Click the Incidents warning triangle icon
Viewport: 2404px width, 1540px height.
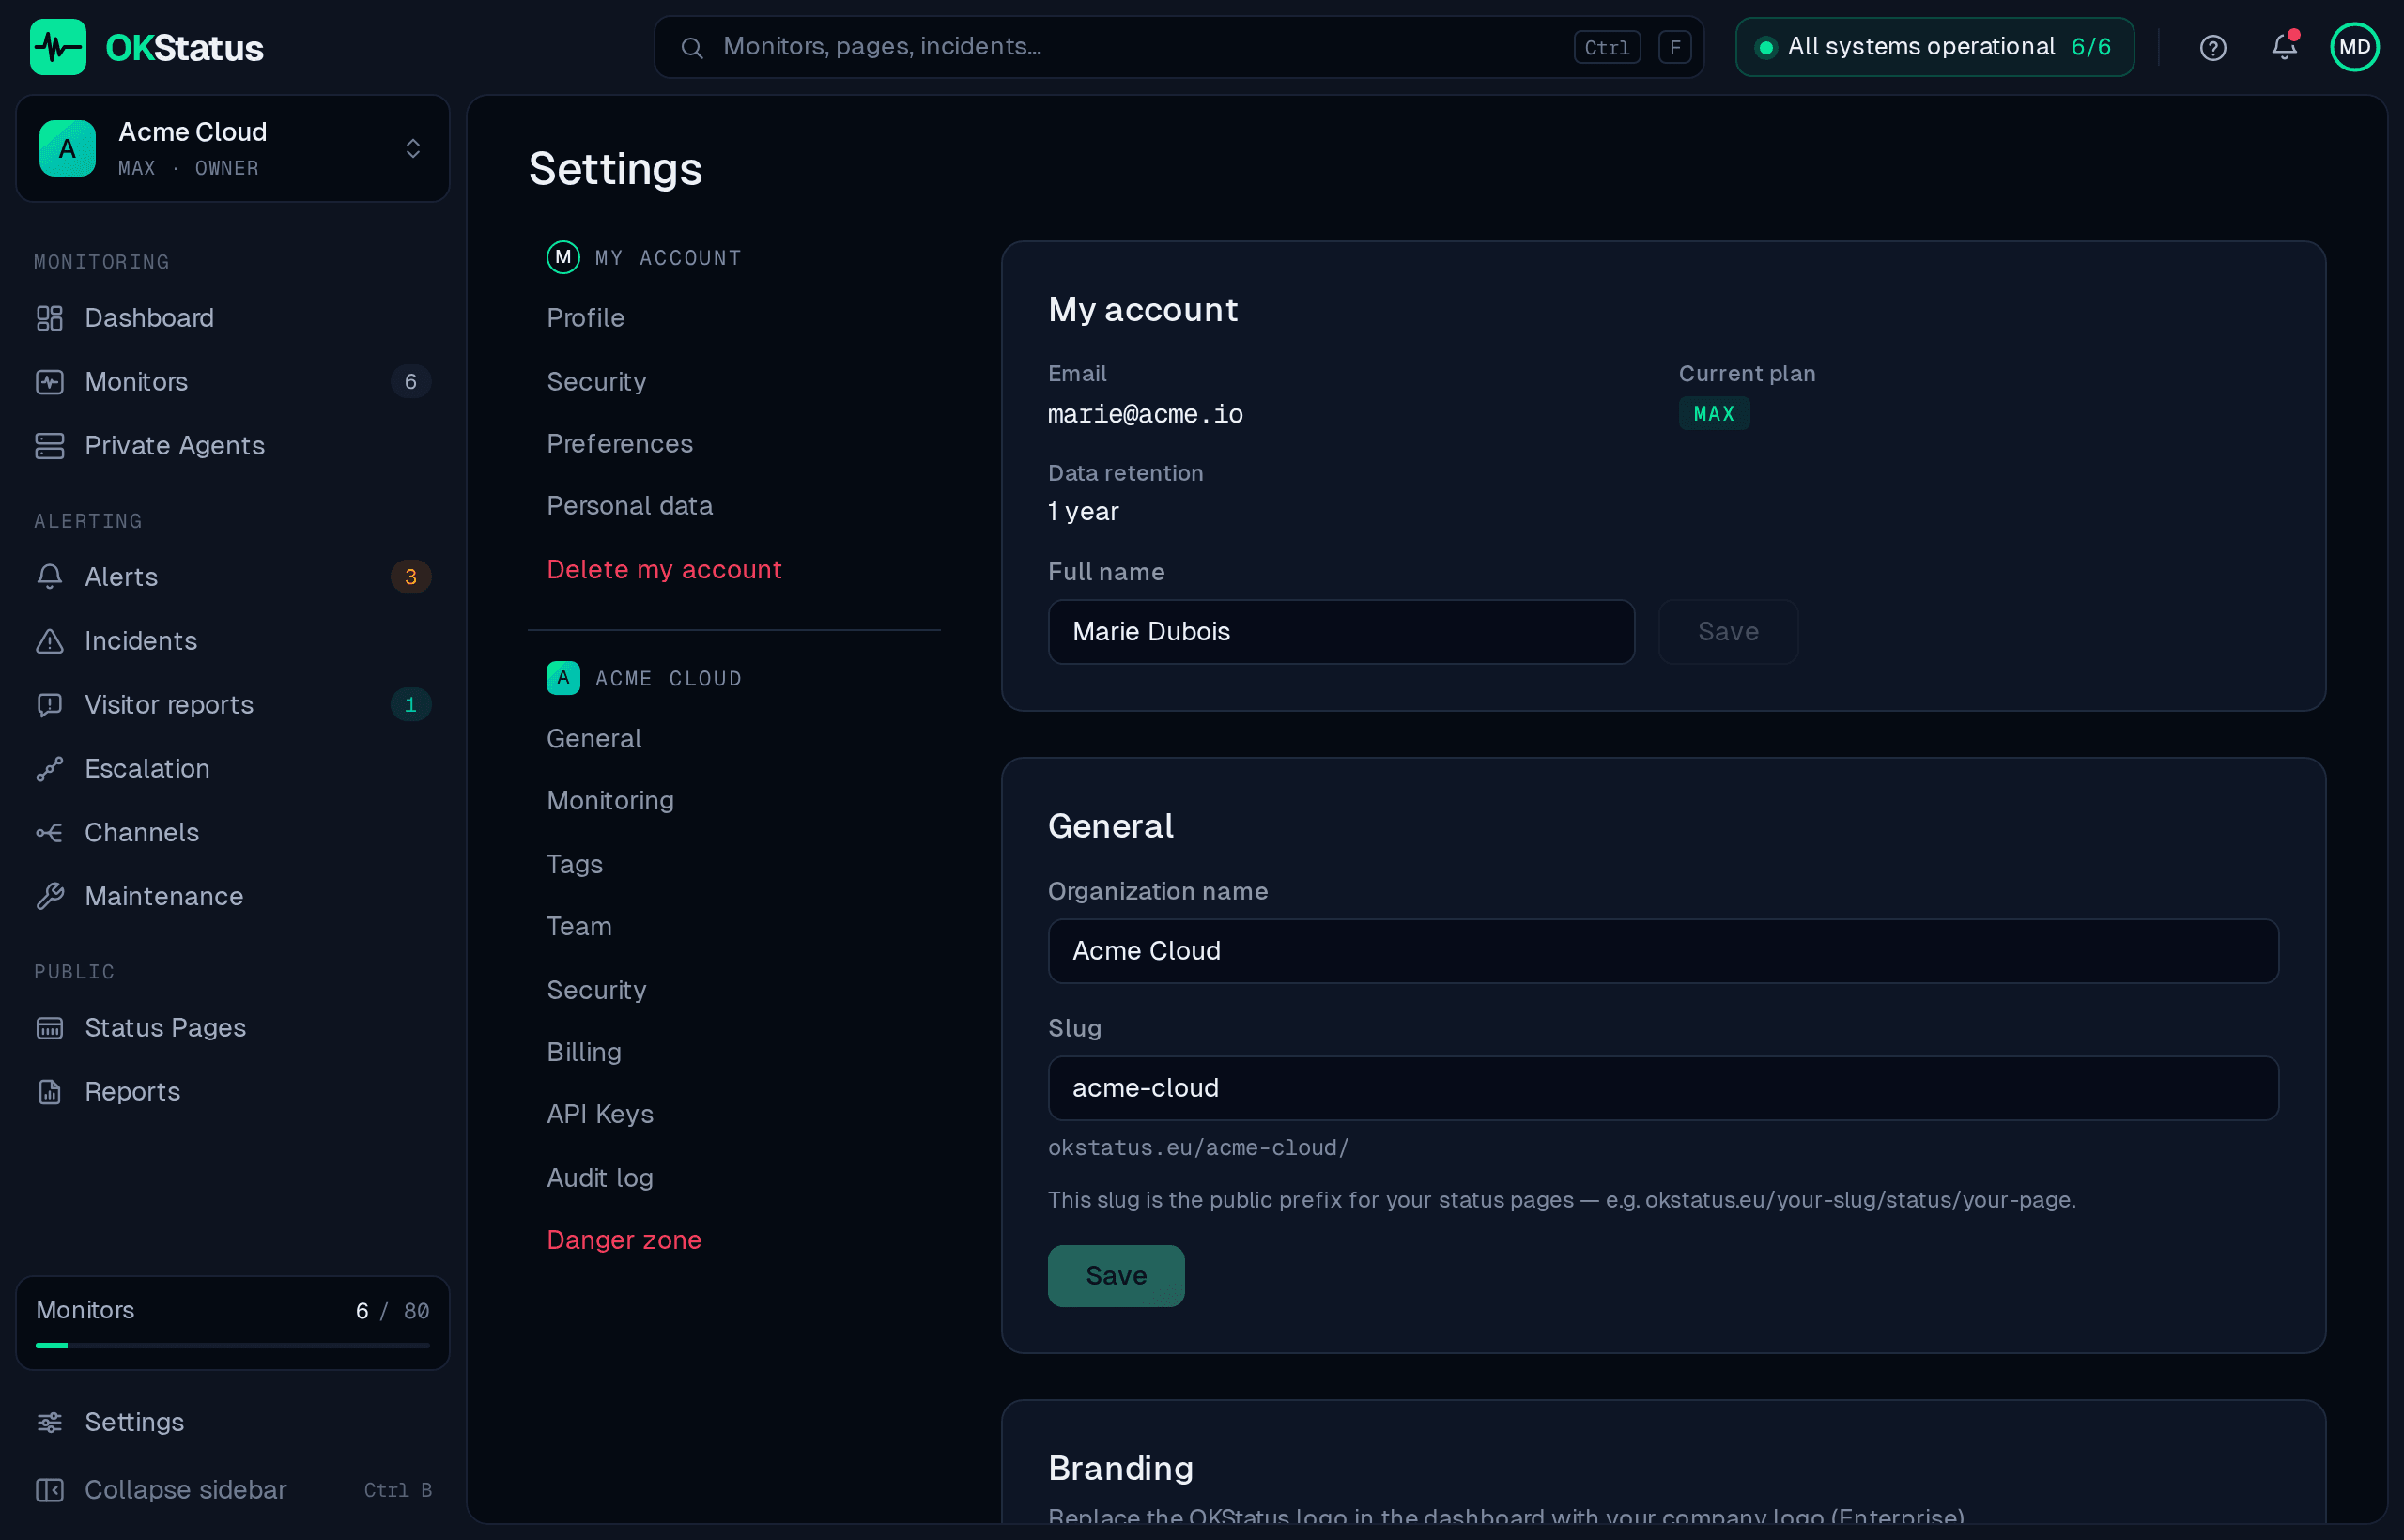click(50, 641)
